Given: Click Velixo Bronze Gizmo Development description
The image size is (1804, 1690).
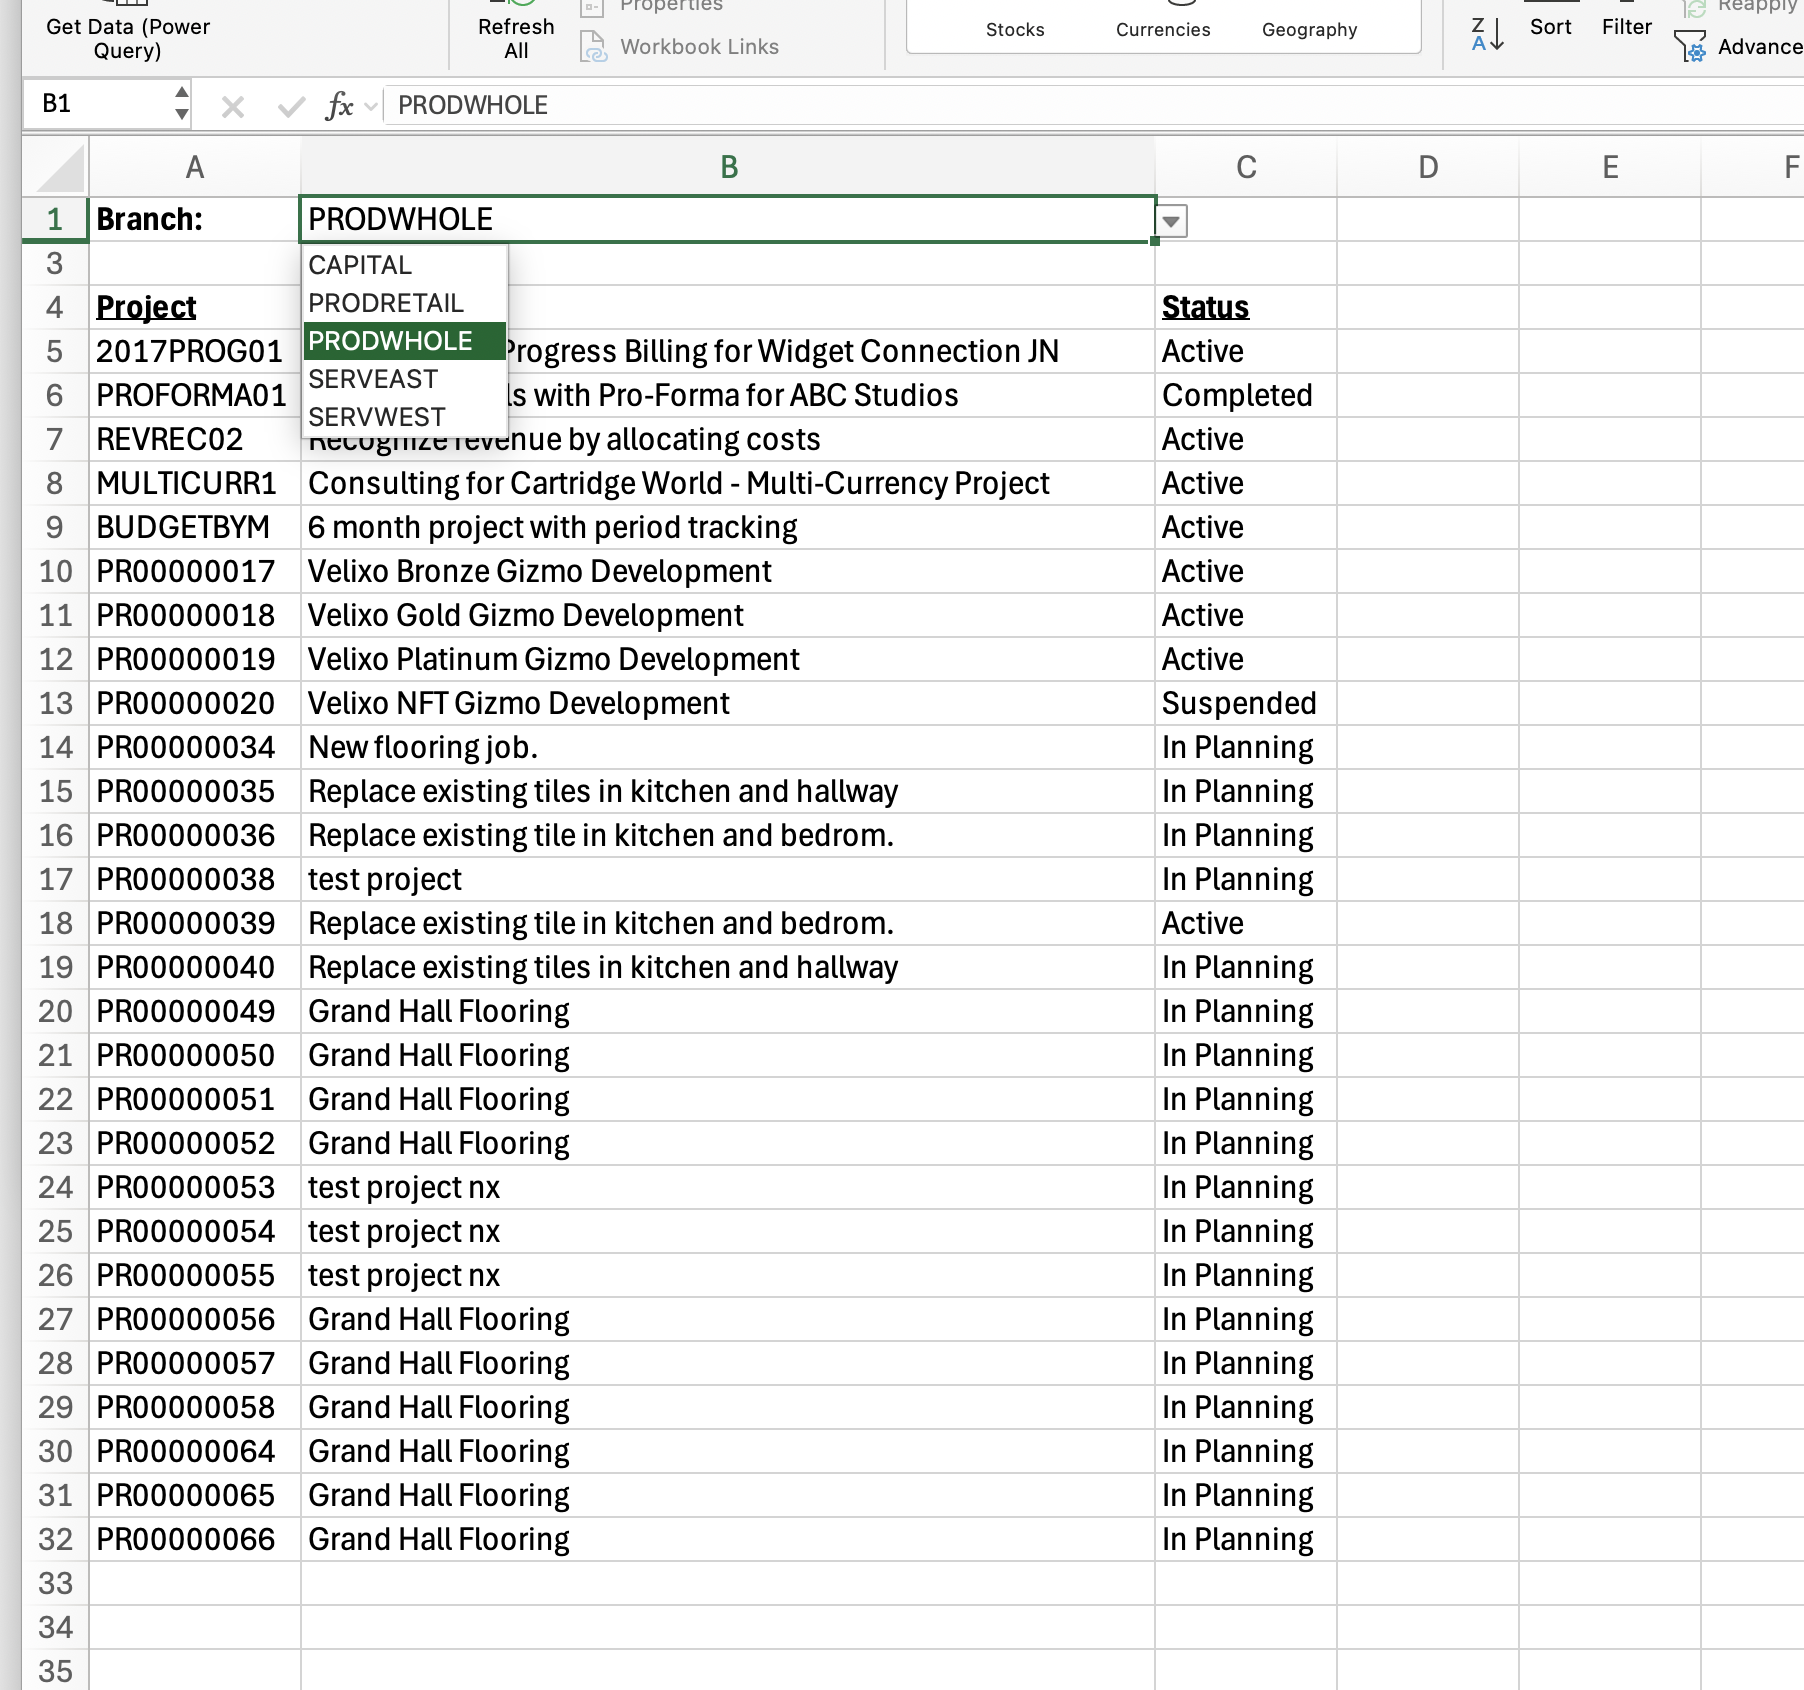Looking at the screenshot, I should coord(728,571).
